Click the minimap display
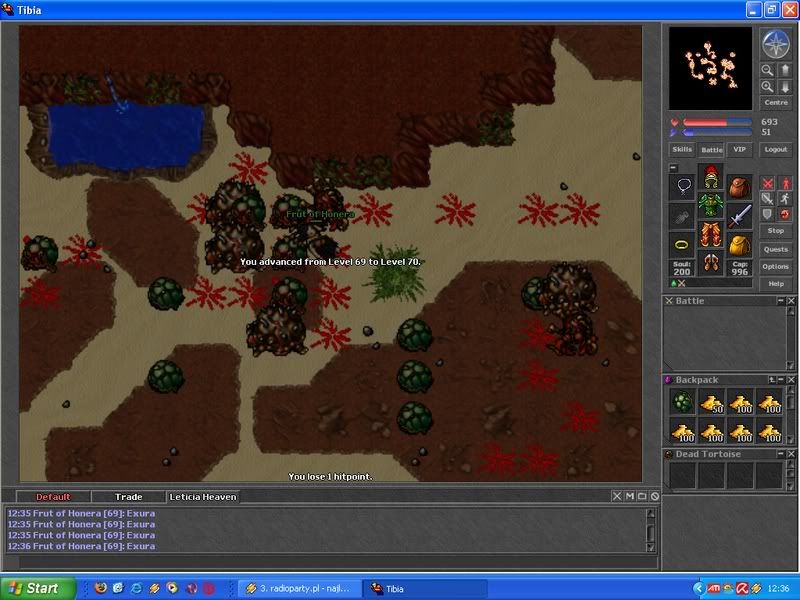Screen dimensions: 800x600 pyautogui.click(x=710, y=68)
